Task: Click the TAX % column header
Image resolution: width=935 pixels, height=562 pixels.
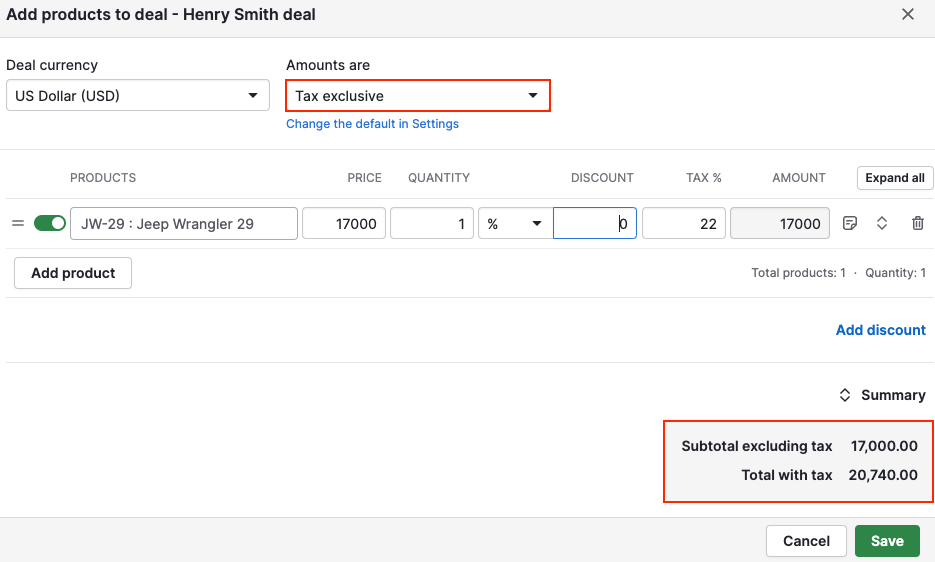Action: 704,178
